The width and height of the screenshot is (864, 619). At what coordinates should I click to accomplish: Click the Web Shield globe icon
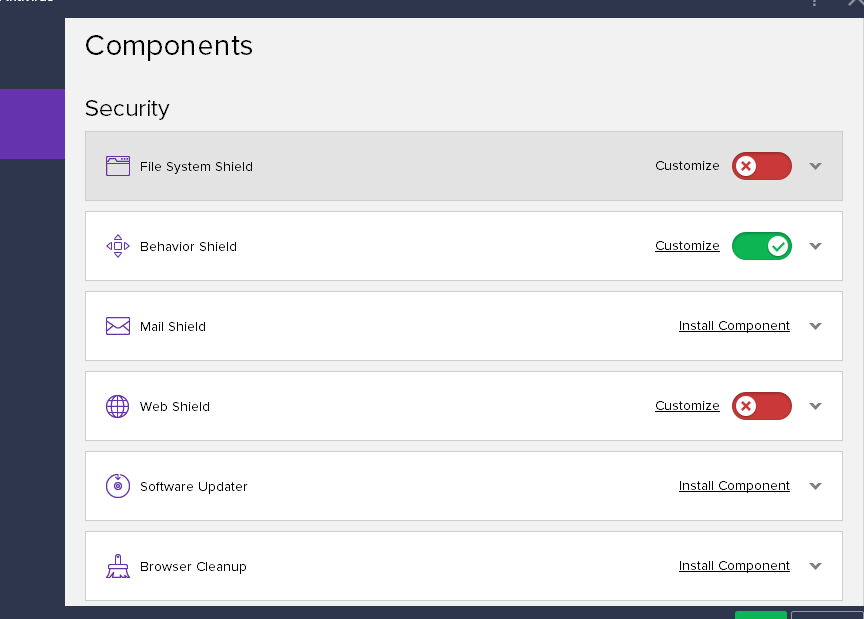pyautogui.click(x=118, y=406)
